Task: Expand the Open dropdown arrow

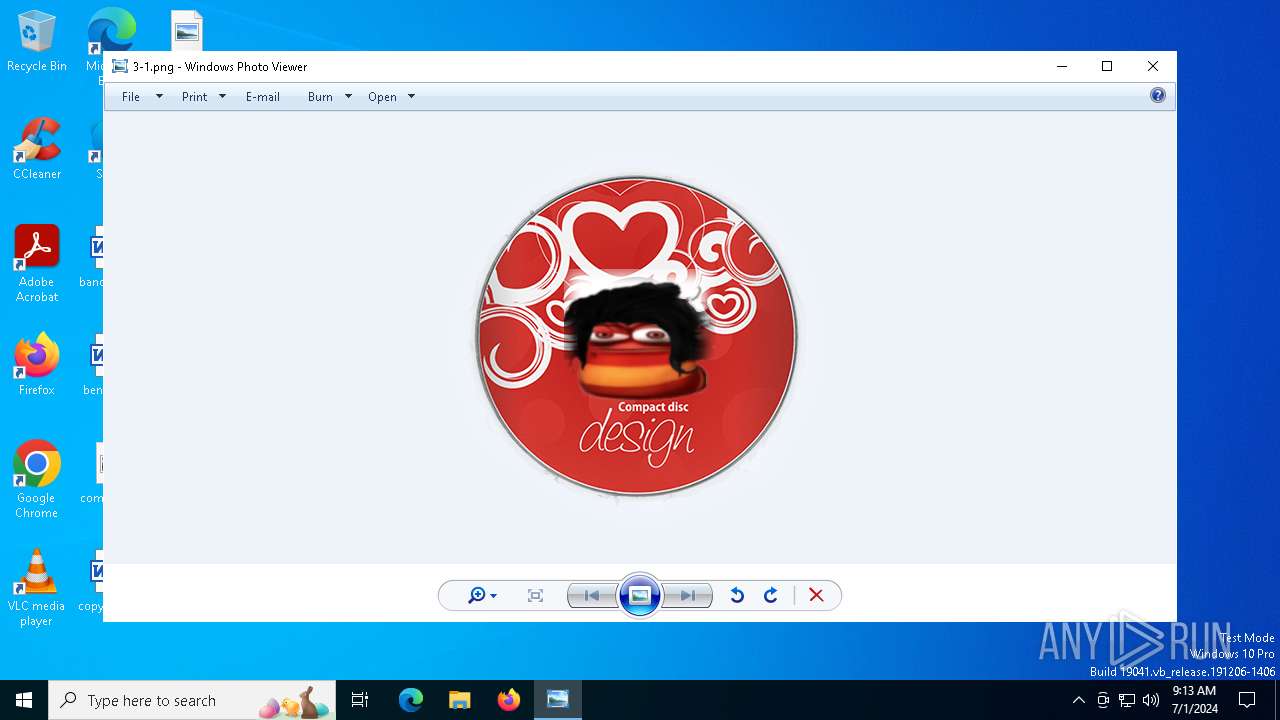Action: 411,97
